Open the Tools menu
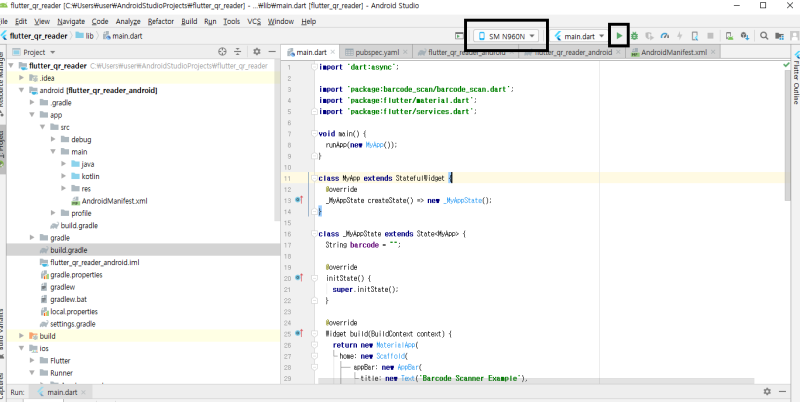 click(x=232, y=21)
